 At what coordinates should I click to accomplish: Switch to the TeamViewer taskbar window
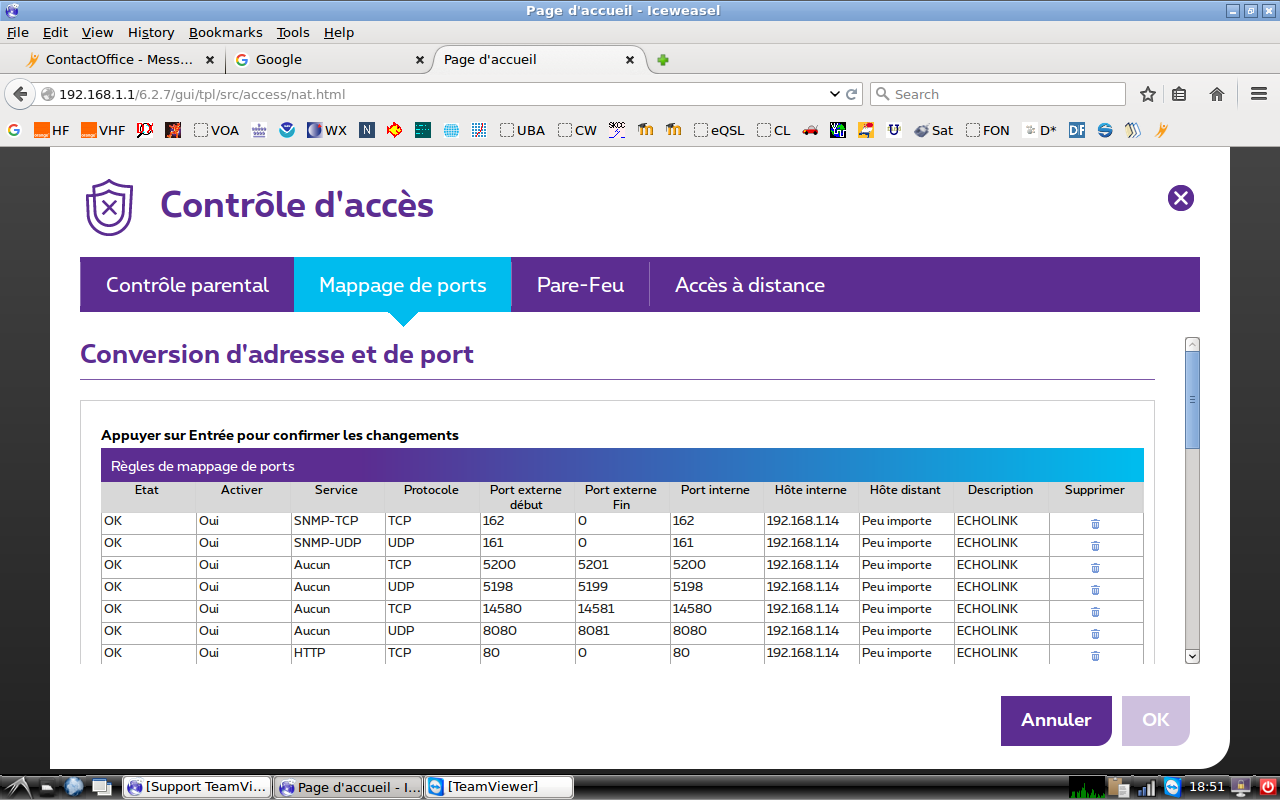pyautogui.click(x=499, y=787)
